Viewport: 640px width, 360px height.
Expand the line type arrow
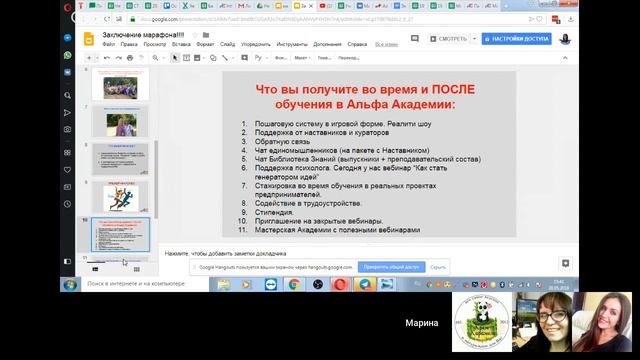[x=233, y=58]
